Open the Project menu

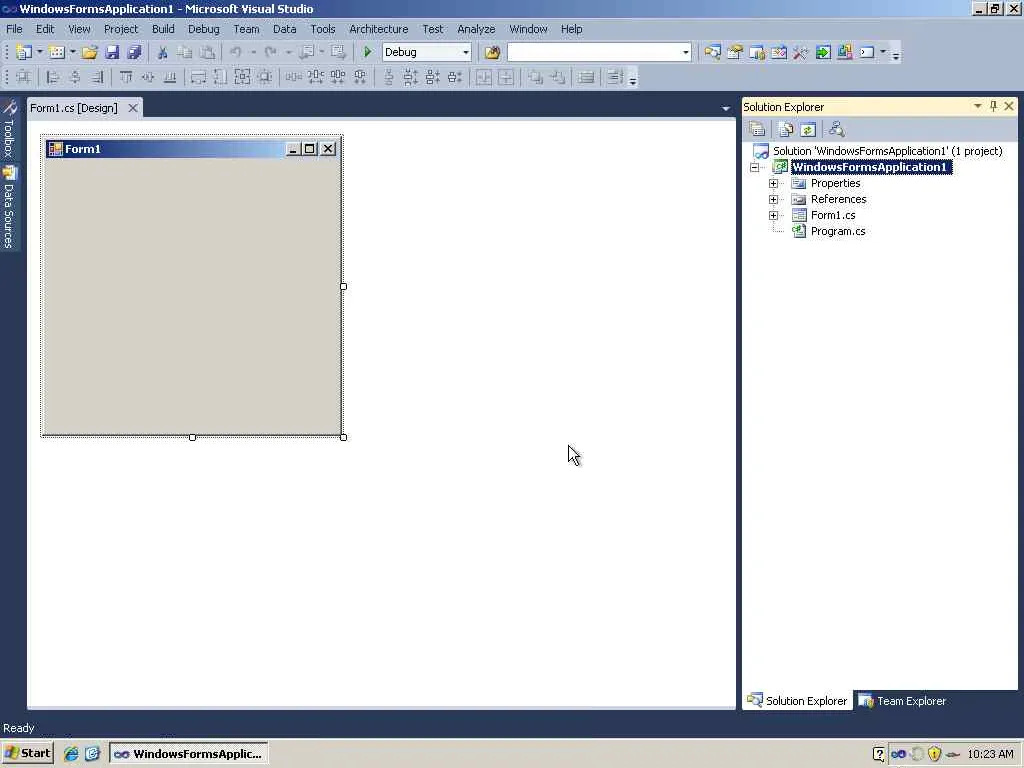(121, 29)
